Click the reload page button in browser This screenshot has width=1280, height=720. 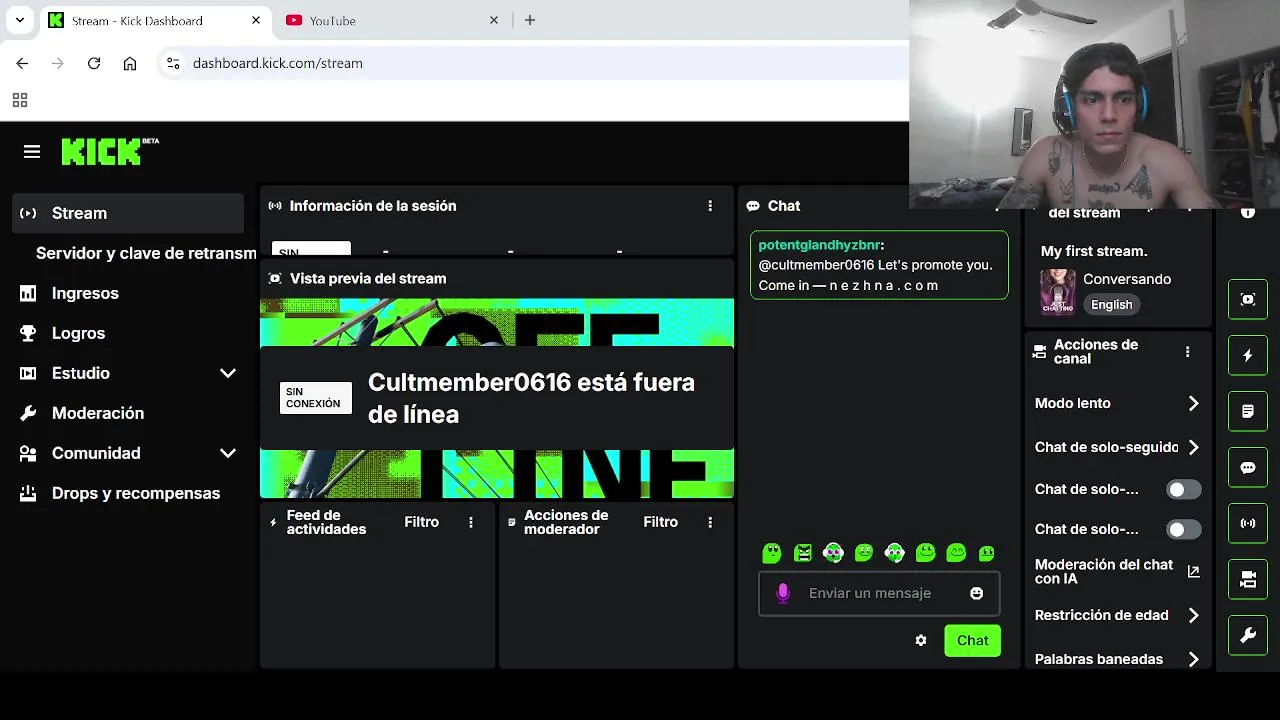click(x=94, y=63)
